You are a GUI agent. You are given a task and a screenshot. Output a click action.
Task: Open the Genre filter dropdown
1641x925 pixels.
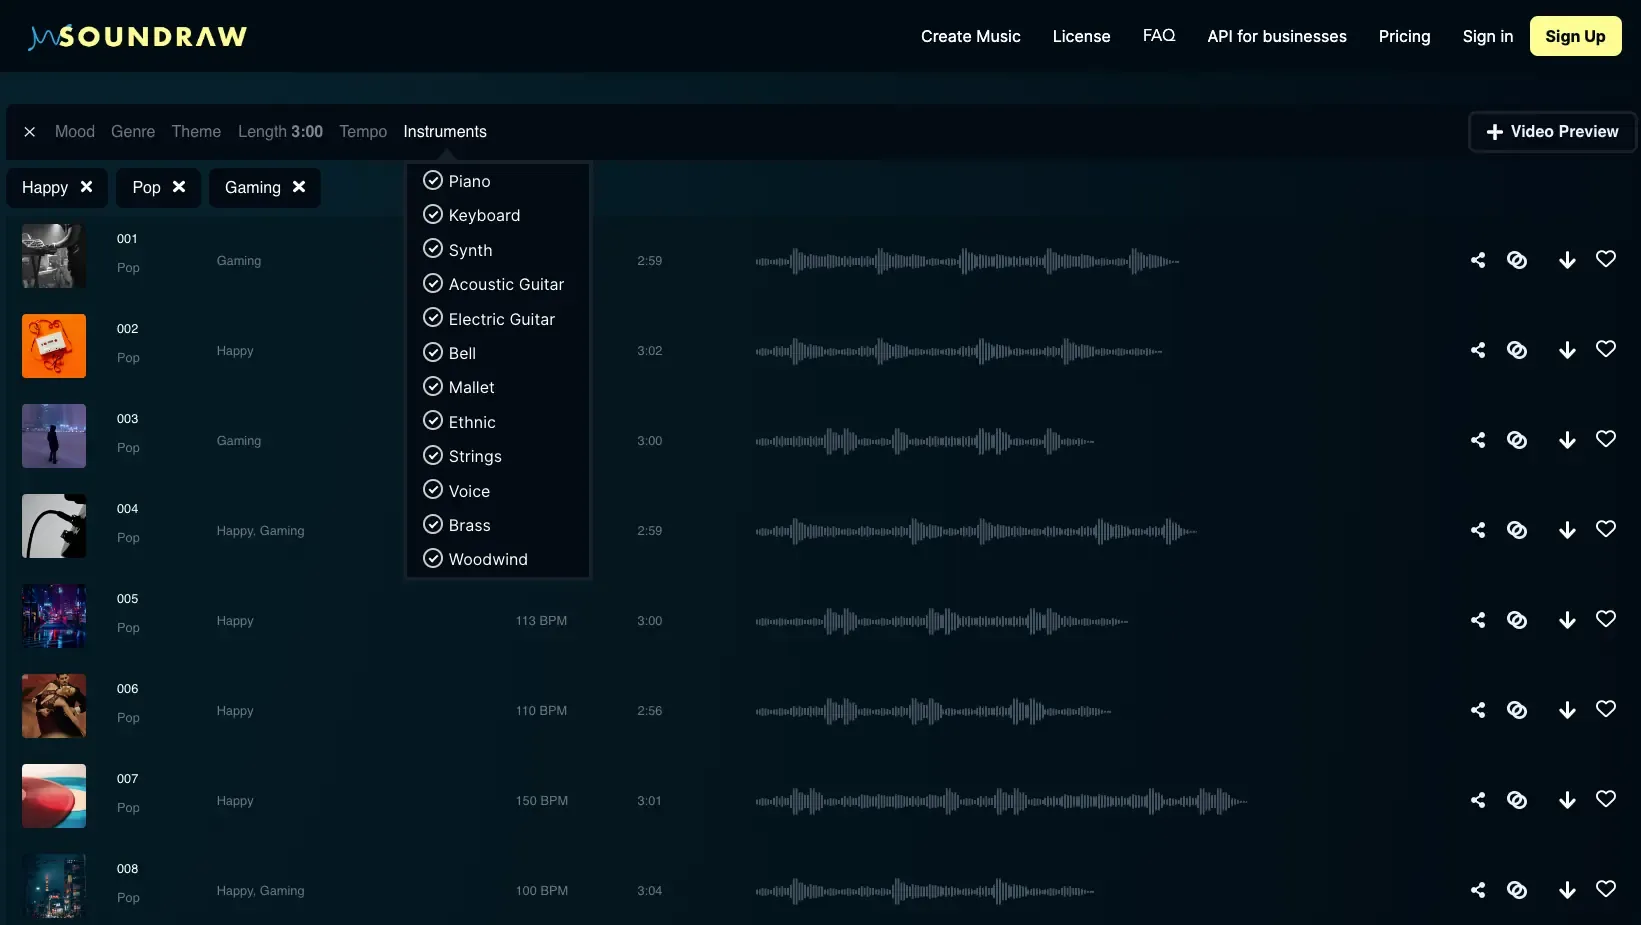pyautogui.click(x=133, y=132)
